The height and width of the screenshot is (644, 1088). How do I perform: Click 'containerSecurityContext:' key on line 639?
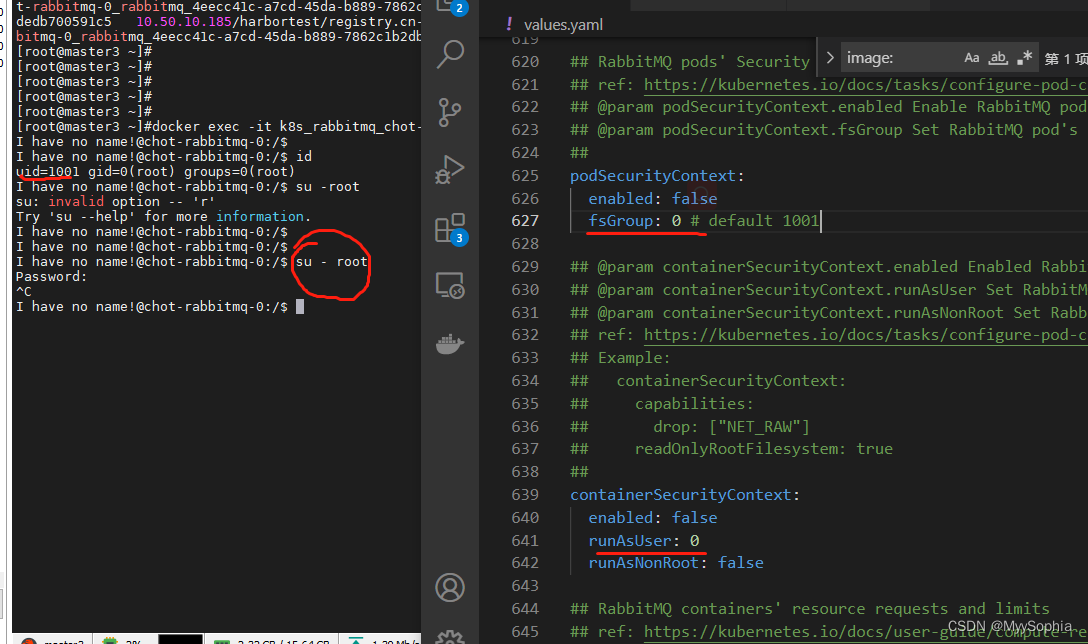[x=684, y=495]
